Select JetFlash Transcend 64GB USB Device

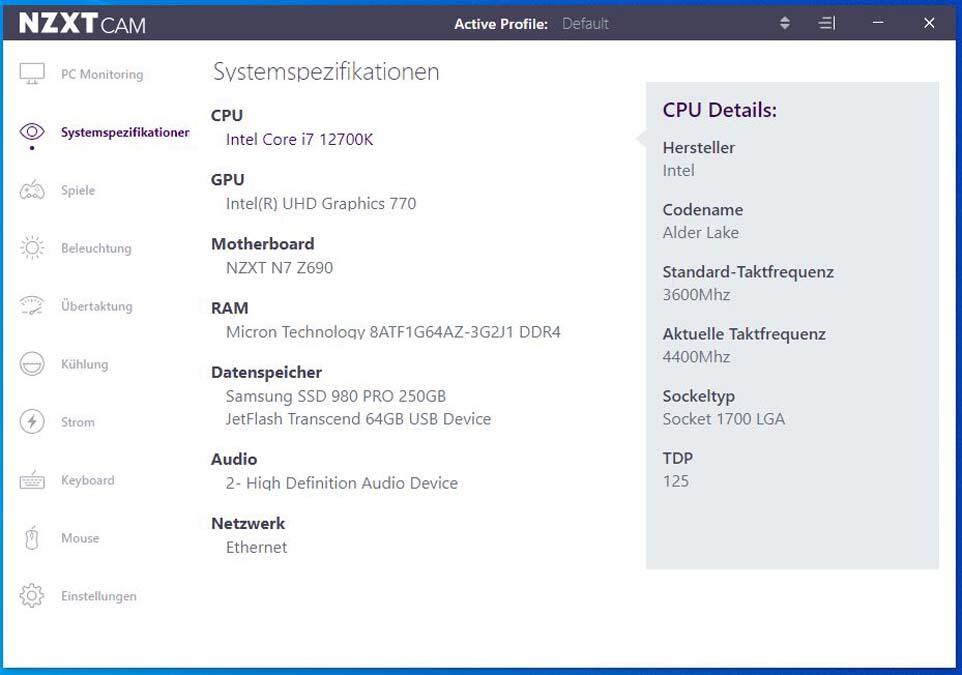click(x=358, y=419)
